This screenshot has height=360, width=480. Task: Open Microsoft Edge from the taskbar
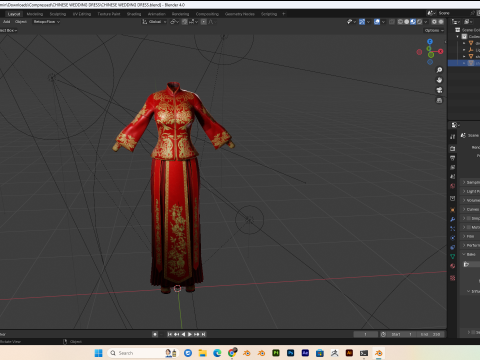(217, 353)
